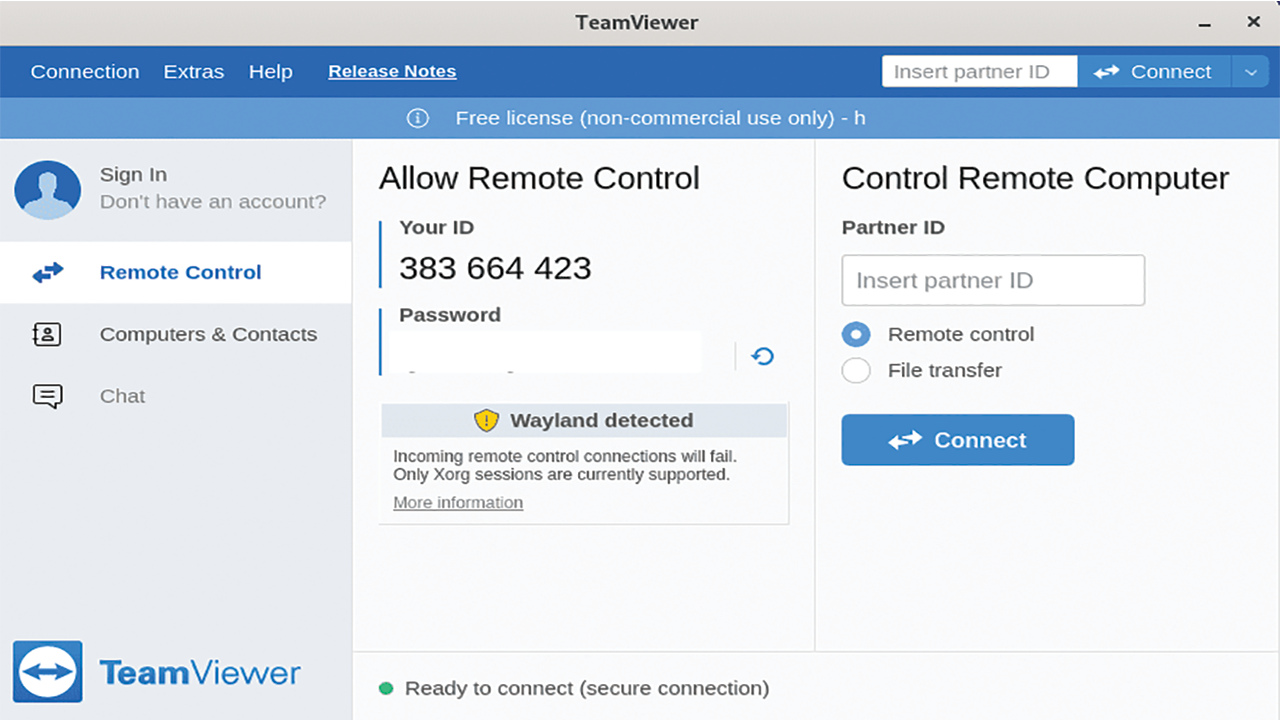
Task: Click the green Ready to connect status dot
Action: tap(384, 688)
